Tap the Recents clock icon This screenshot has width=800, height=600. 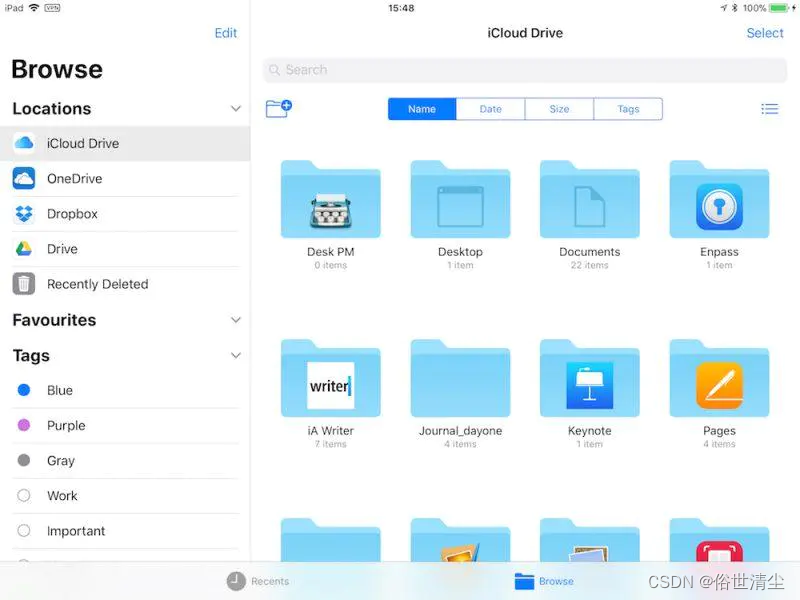[x=236, y=581]
